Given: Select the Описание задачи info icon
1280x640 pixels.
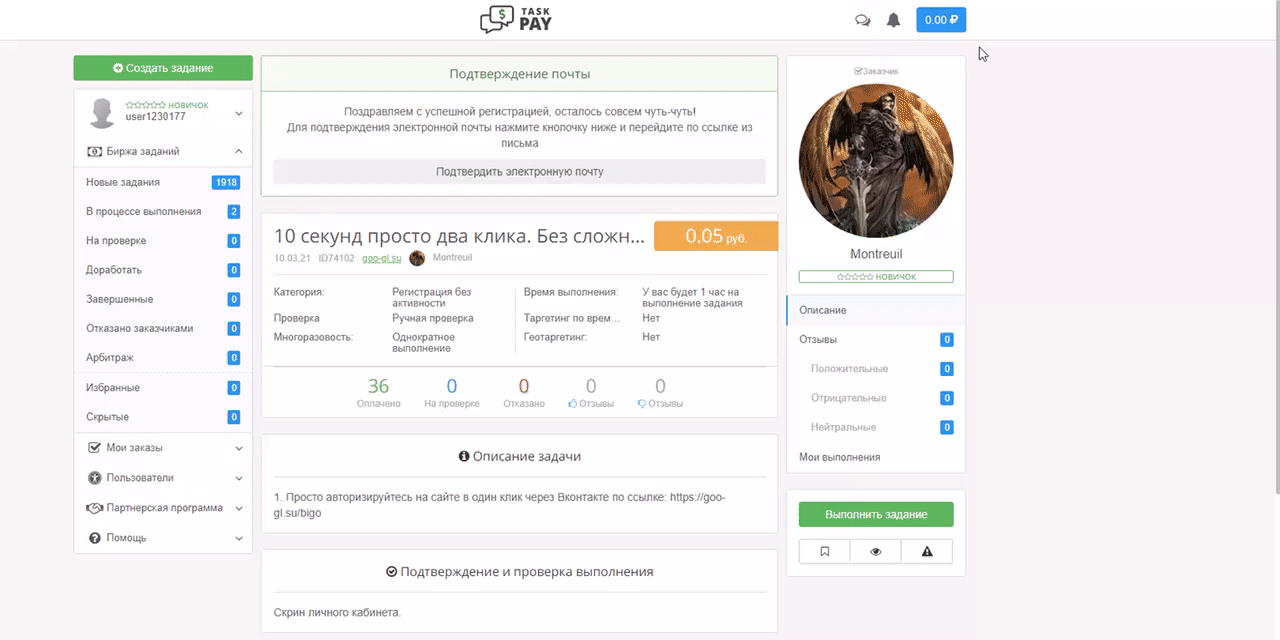Looking at the screenshot, I should tap(464, 456).
